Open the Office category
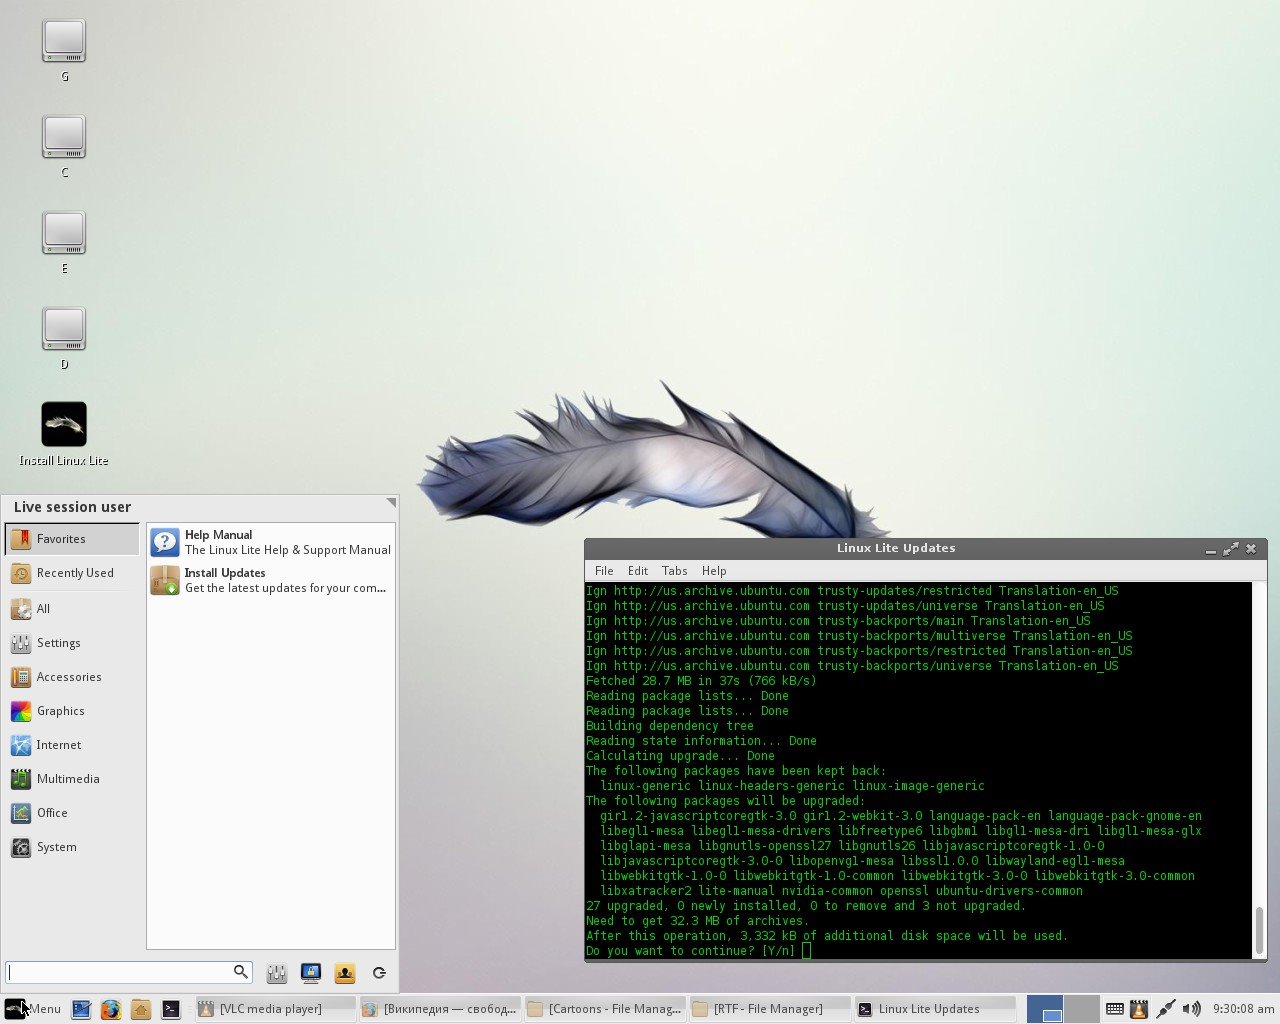1280x1024 pixels. pyautogui.click(x=72, y=813)
